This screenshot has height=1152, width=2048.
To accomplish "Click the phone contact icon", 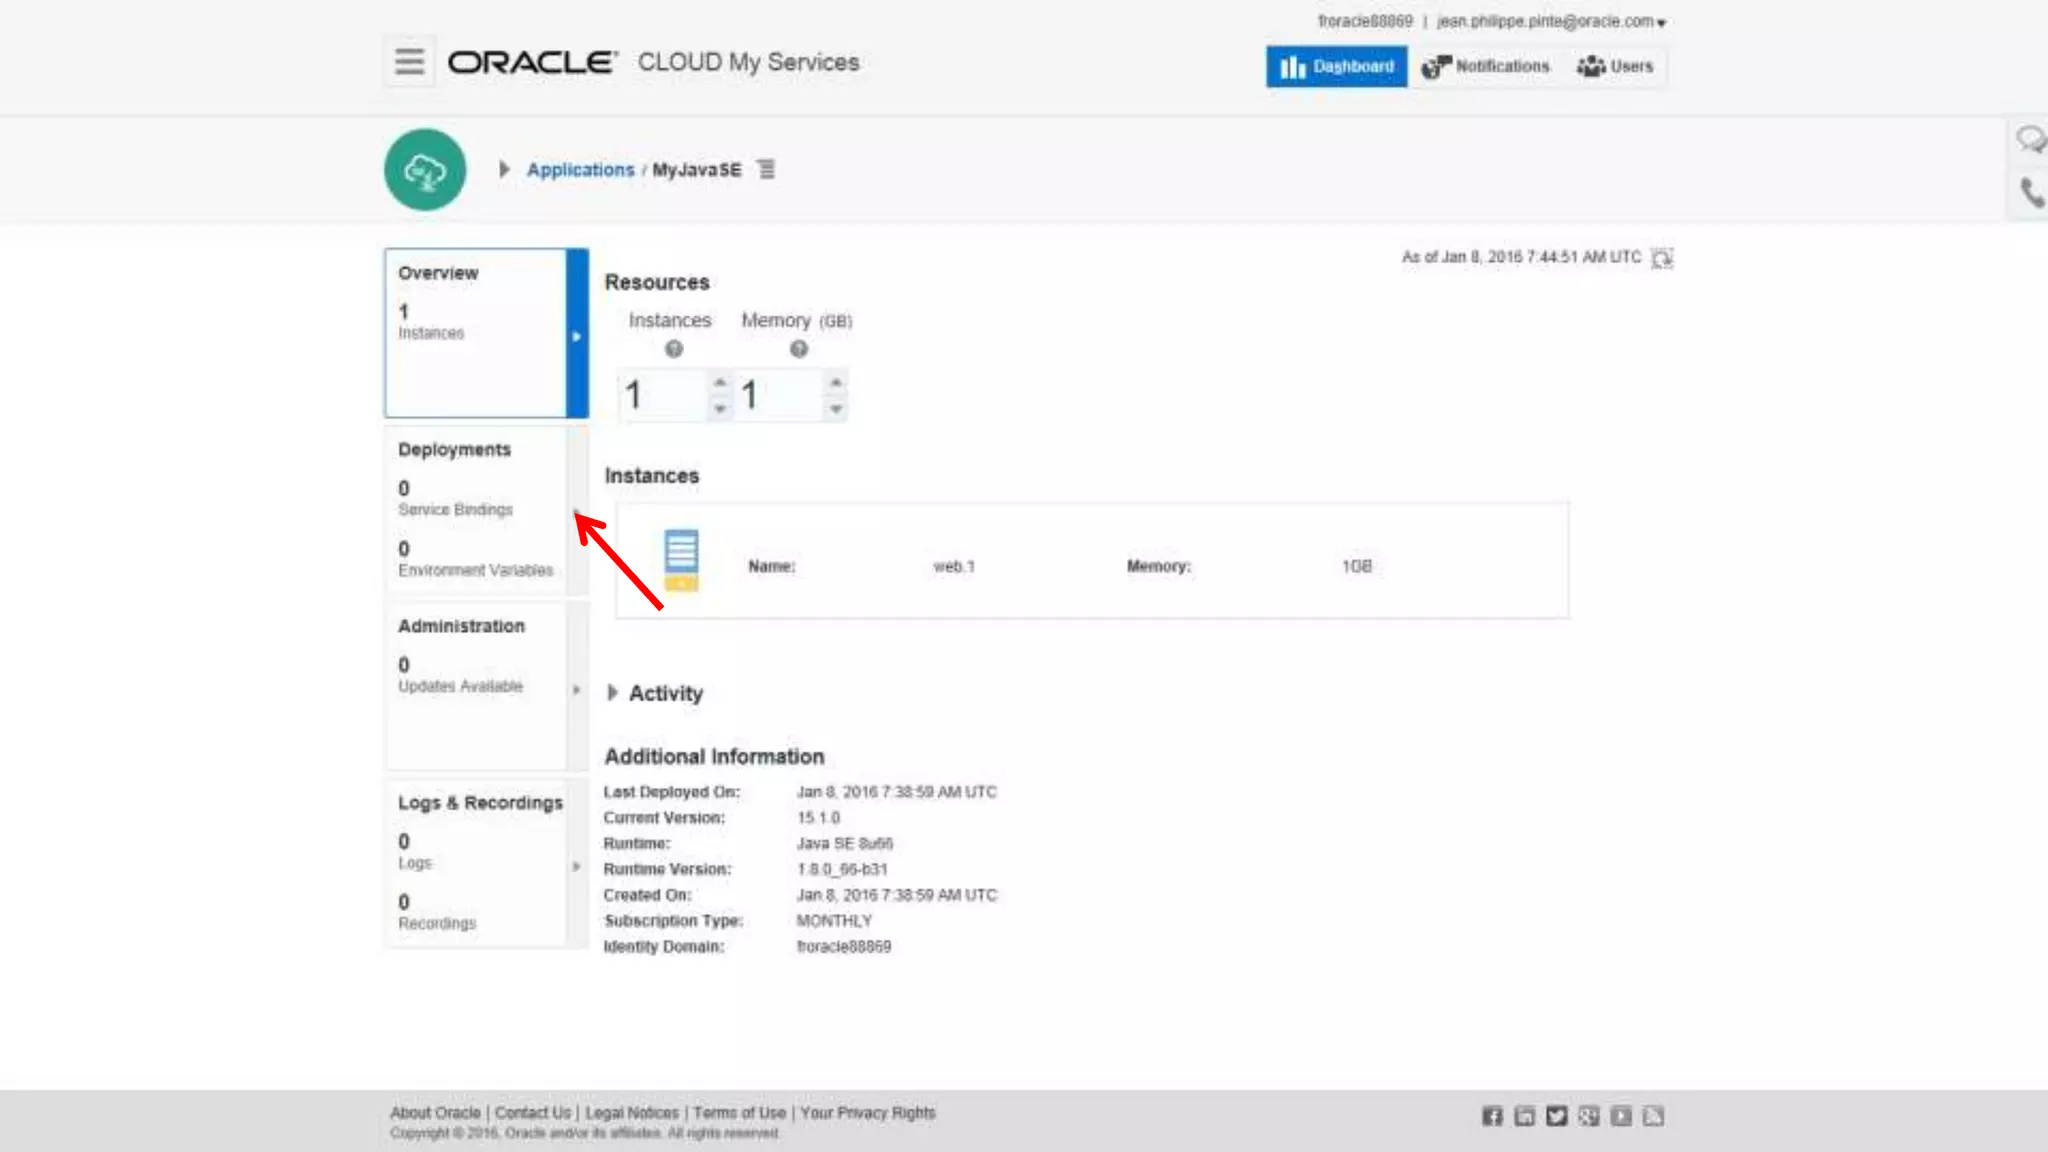I will click(2030, 191).
